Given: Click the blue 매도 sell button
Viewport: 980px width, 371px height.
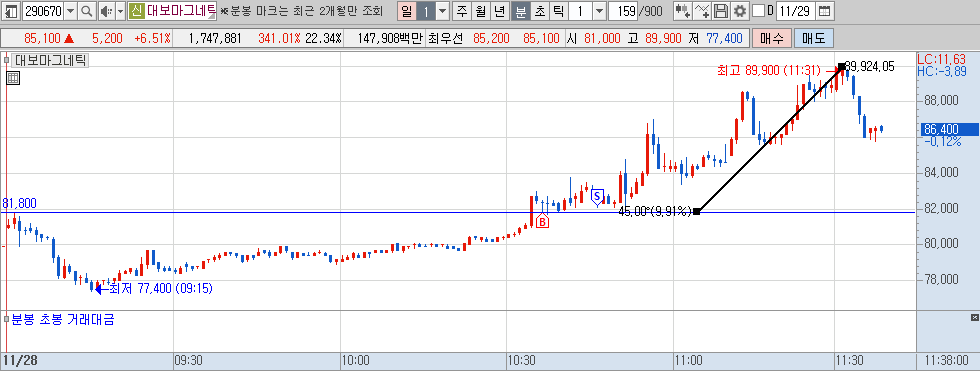Looking at the screenshot, I should pyautogui.click(x=813, y=38).
